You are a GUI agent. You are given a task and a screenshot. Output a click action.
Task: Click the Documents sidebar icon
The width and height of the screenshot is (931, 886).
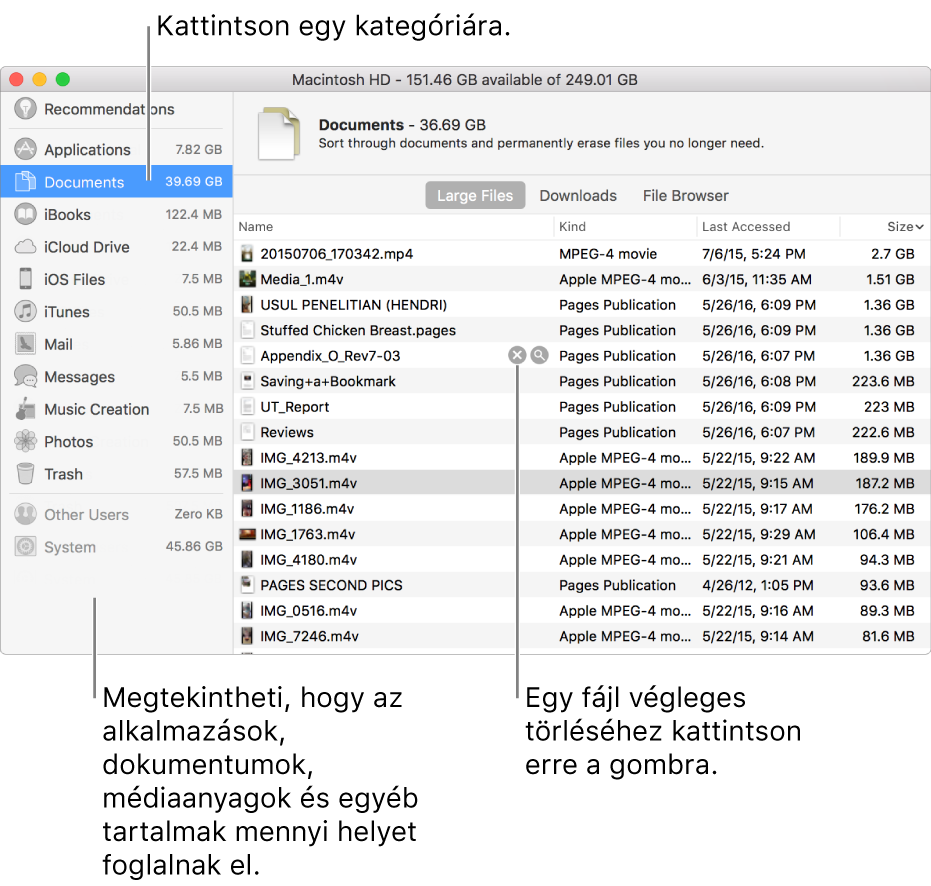click(26, 182)
